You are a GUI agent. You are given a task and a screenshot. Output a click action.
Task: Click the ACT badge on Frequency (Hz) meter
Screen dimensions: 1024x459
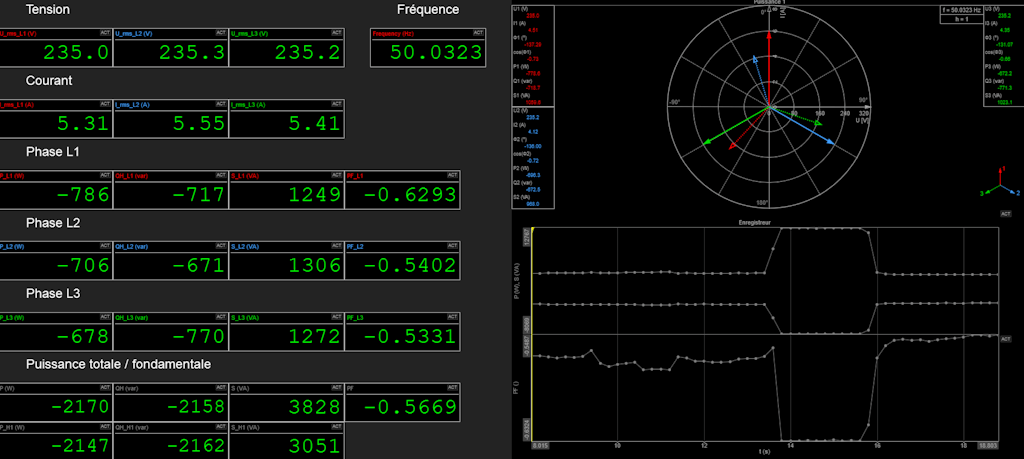(x=479, y=32)
